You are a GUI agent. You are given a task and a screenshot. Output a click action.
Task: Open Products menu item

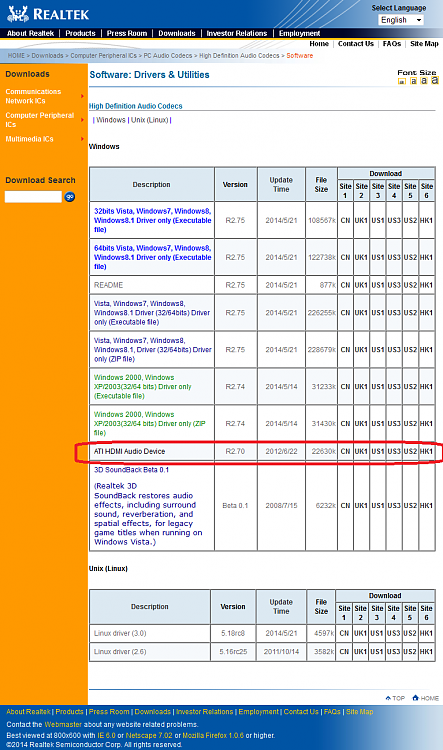tap(80, 33)
